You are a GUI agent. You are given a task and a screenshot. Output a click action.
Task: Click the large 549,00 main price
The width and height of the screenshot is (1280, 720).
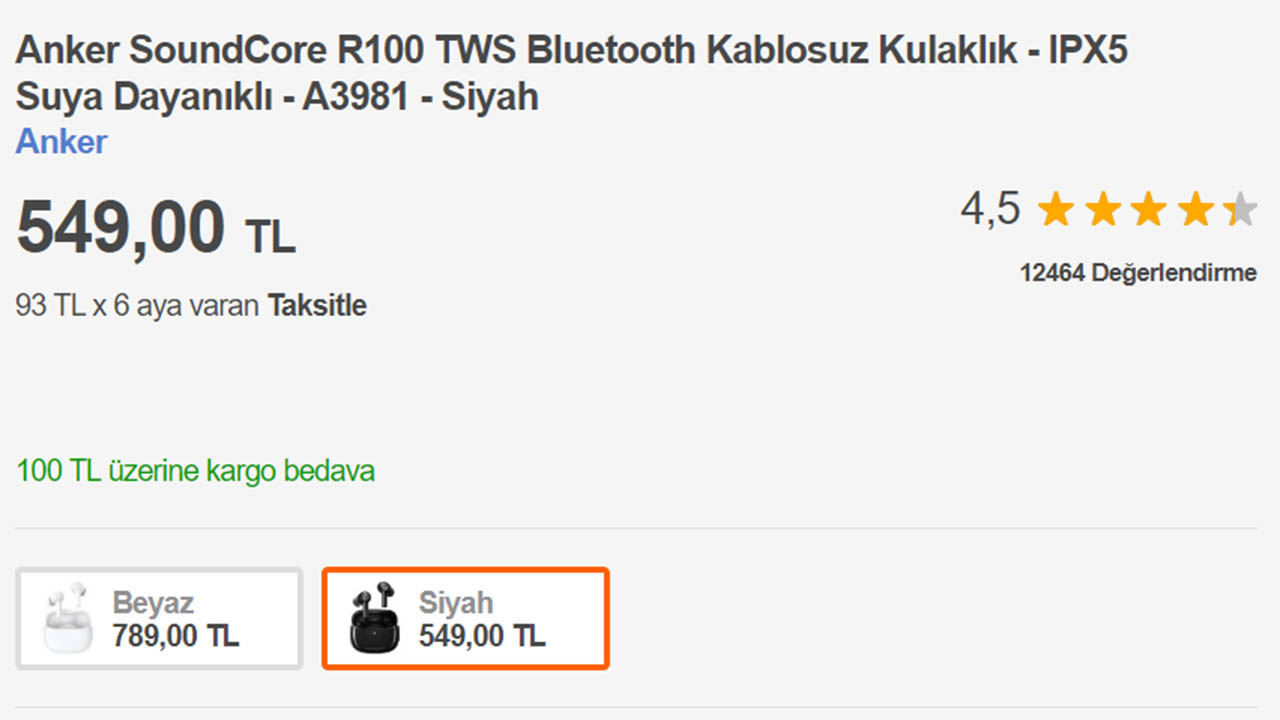pos(121,229)
